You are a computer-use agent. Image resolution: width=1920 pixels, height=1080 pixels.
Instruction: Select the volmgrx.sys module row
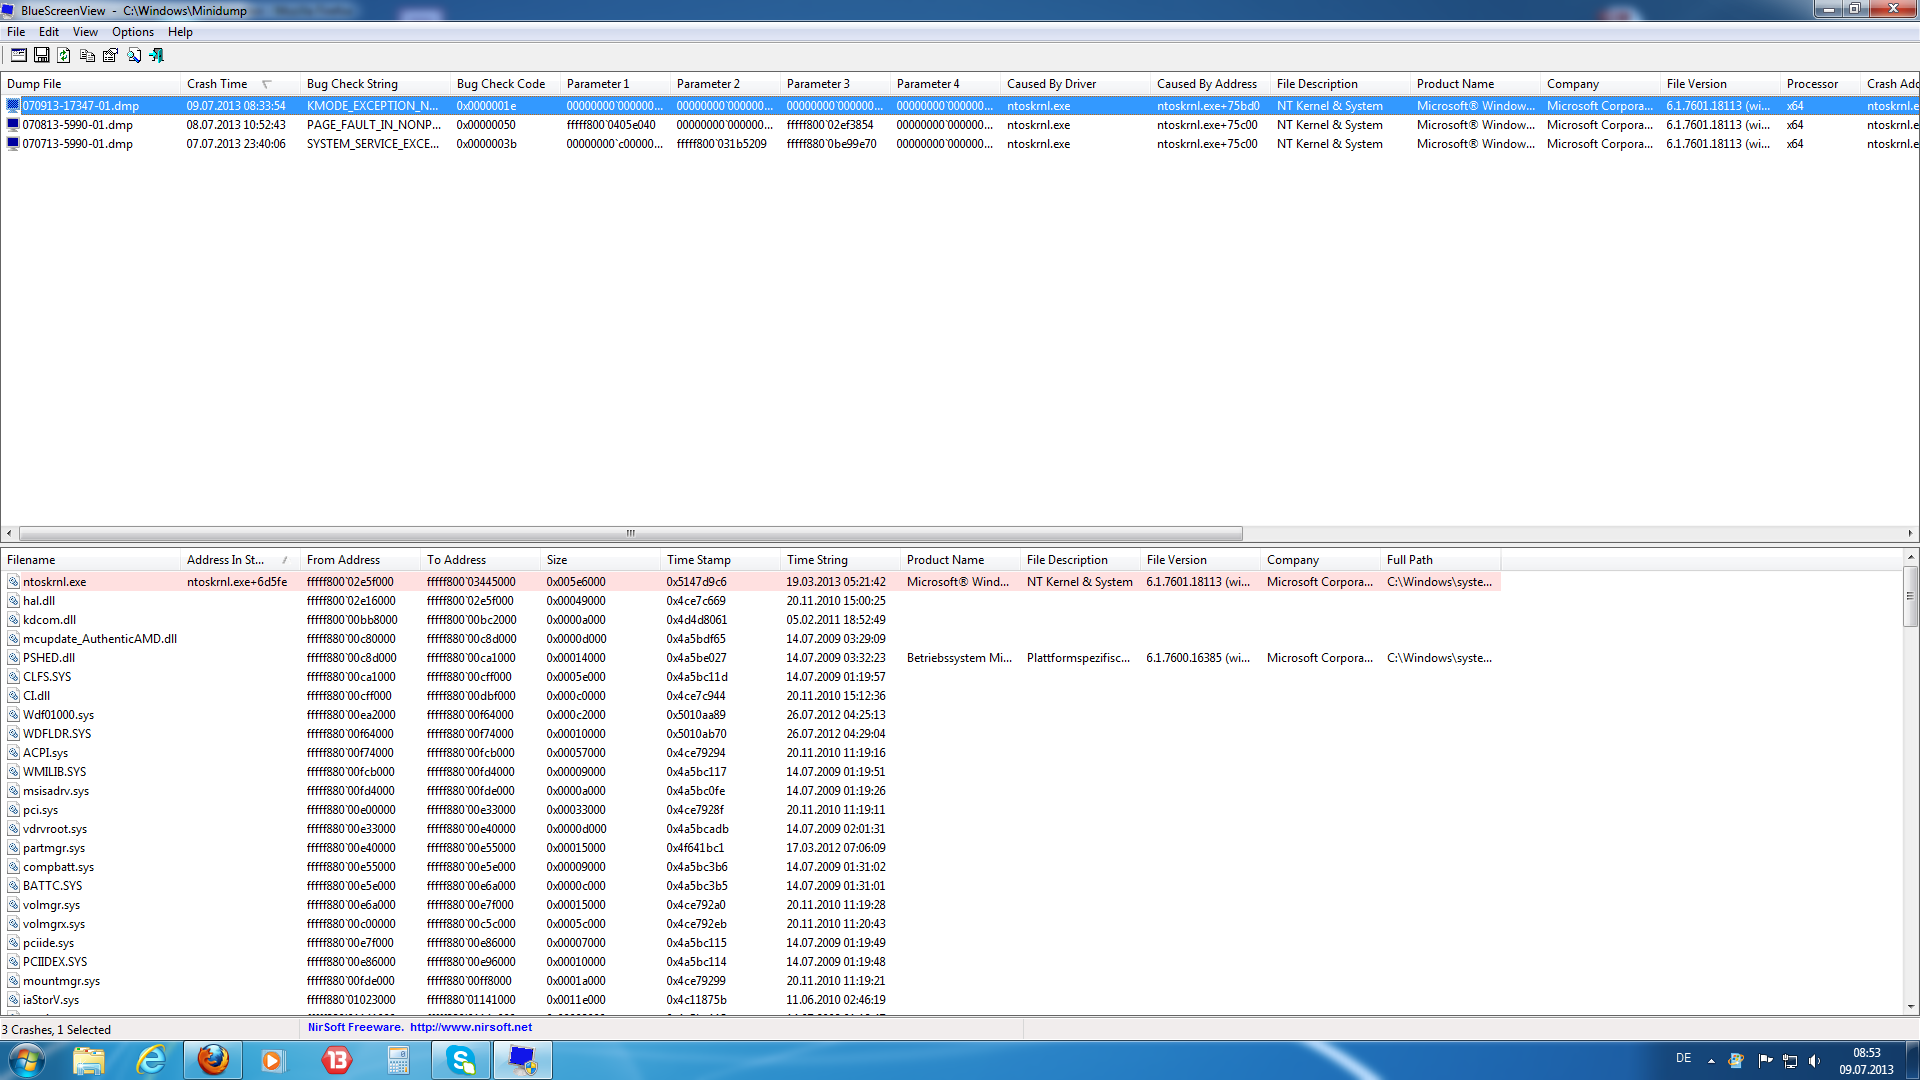coord(751,924)
